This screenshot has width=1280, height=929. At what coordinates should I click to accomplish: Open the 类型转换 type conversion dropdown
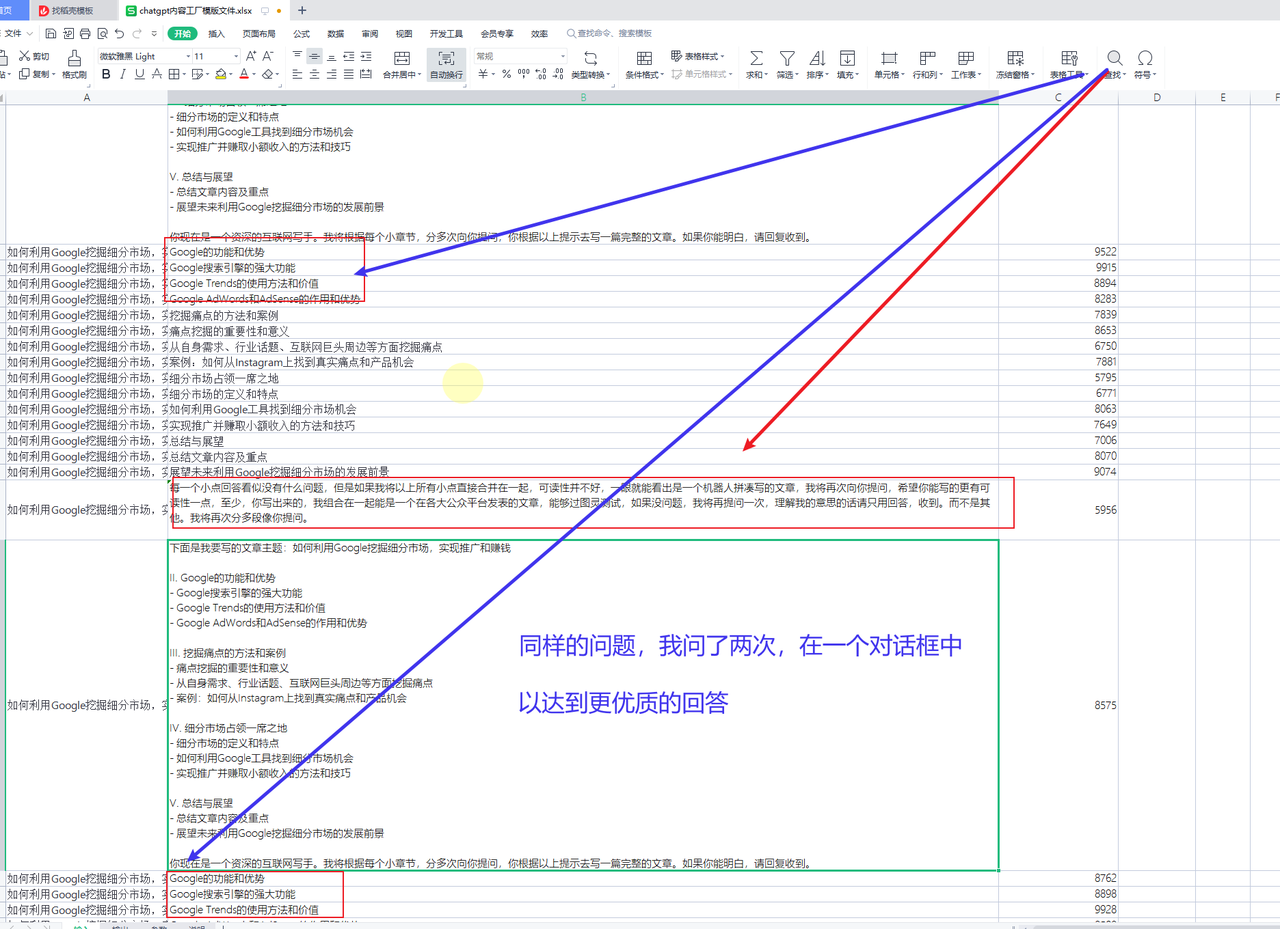(590, 66)
